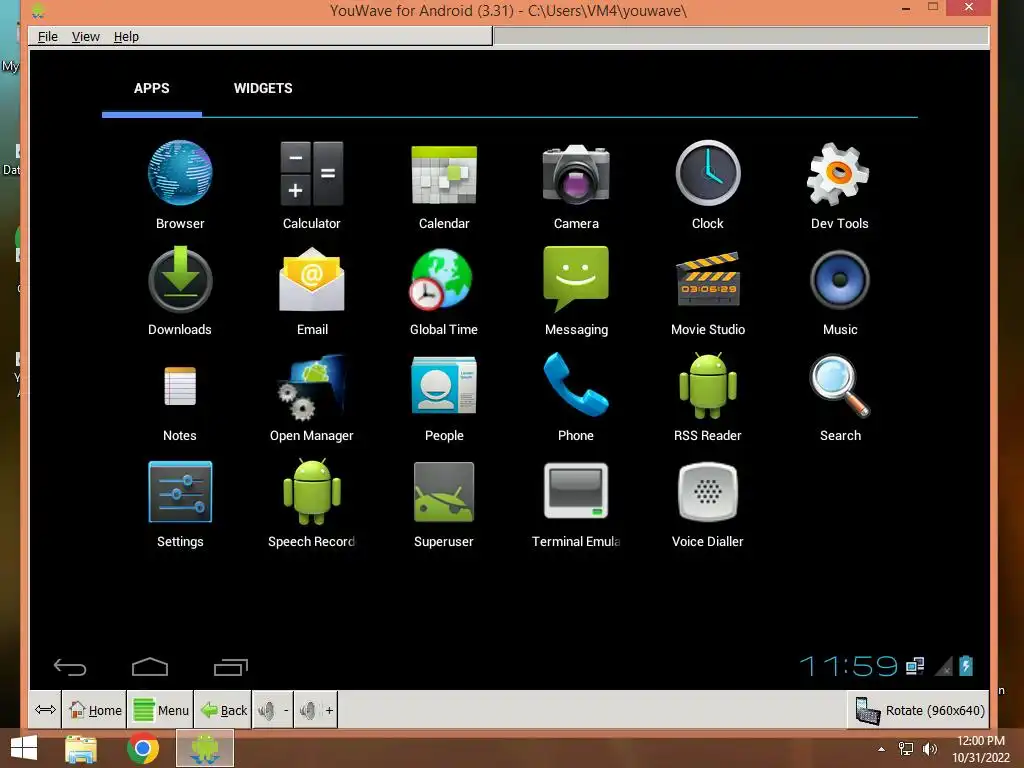The height and width of the screenshot is (768, 1024).
Task: Launch the Terminal Emulator app
Action: [x=576, y=504]
